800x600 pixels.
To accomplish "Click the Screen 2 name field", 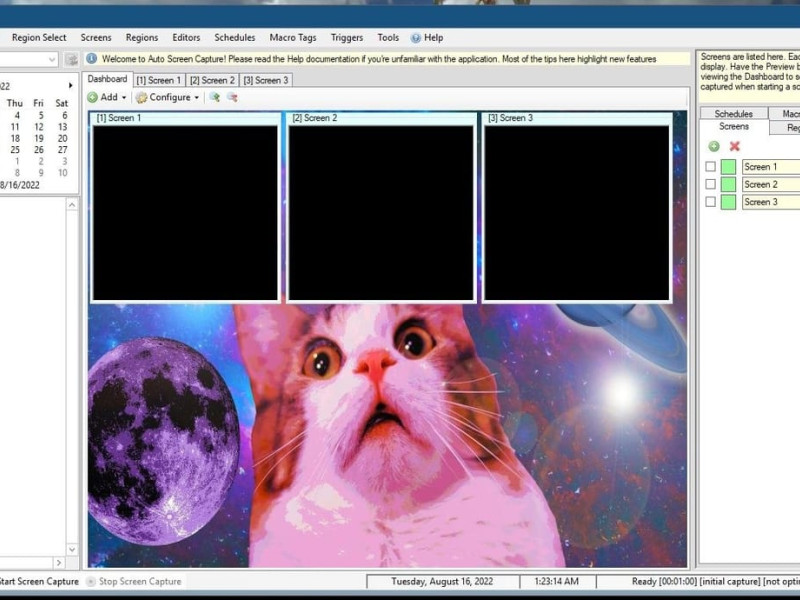I will 770,184.
